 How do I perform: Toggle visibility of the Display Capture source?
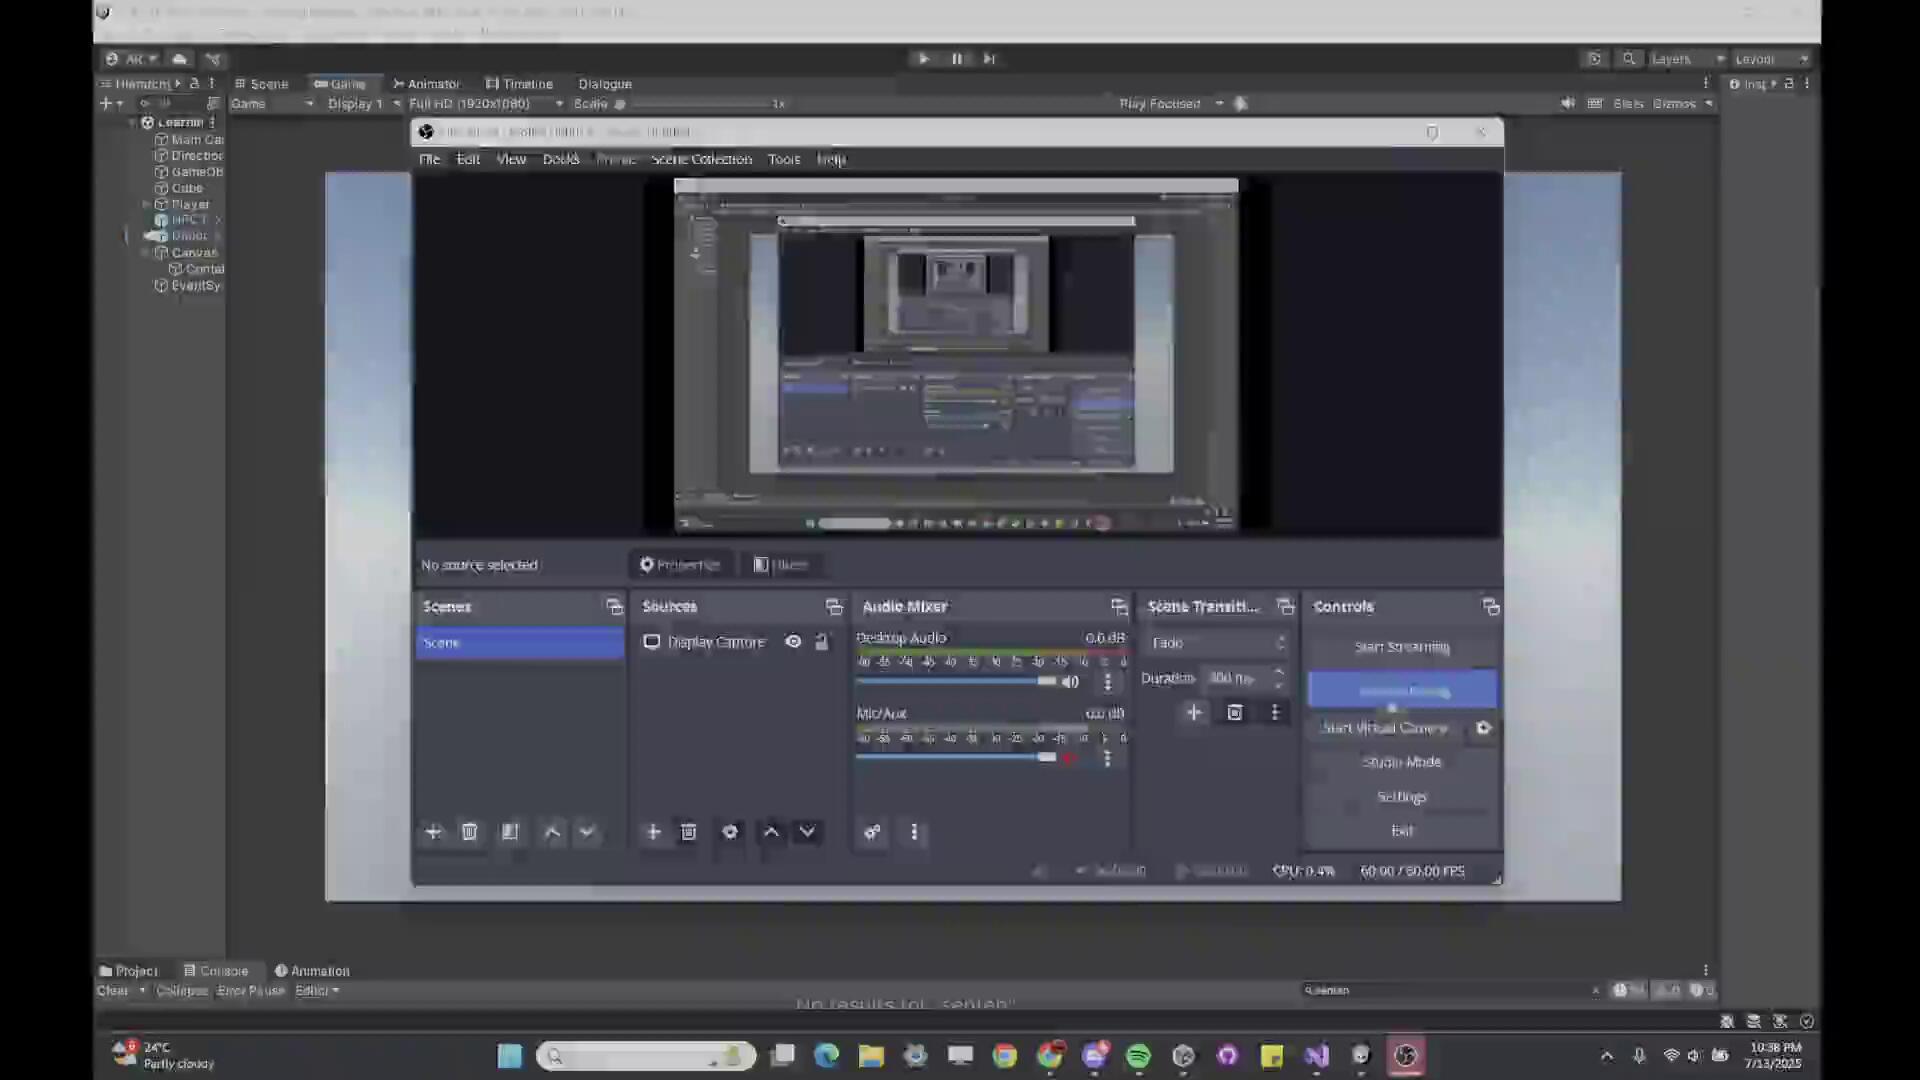click(x=793, y=641)
